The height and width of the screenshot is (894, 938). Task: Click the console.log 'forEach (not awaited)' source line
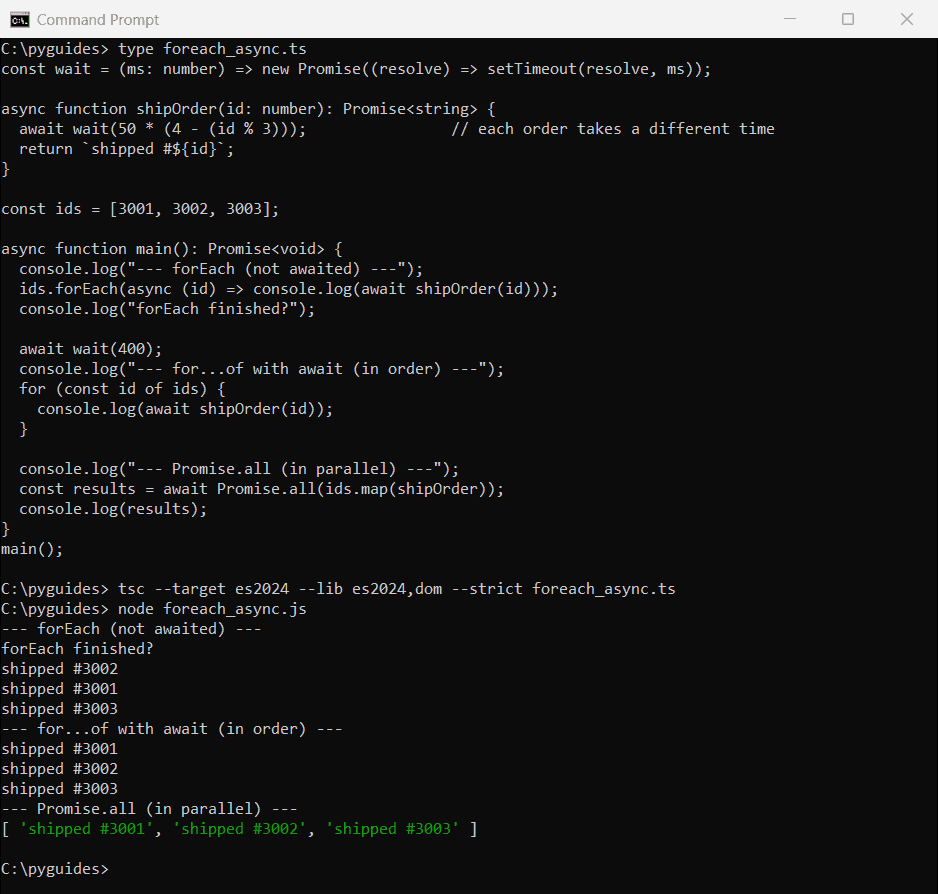tap(221, 269)
